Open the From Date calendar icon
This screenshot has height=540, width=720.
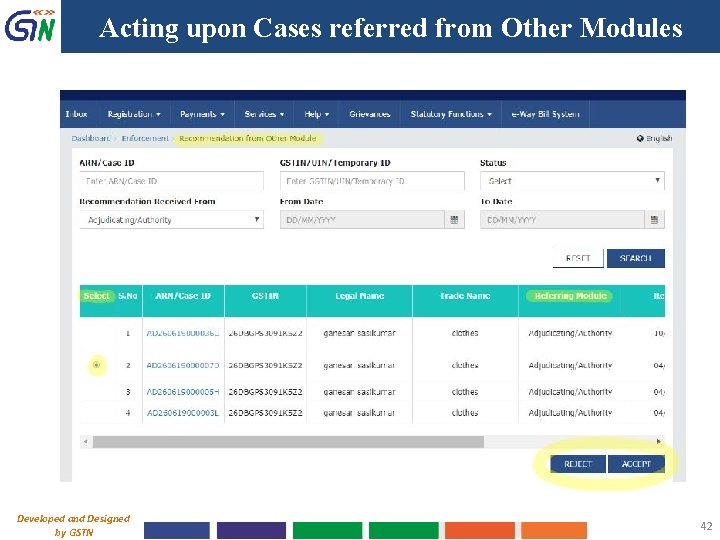tap(454, 220)
